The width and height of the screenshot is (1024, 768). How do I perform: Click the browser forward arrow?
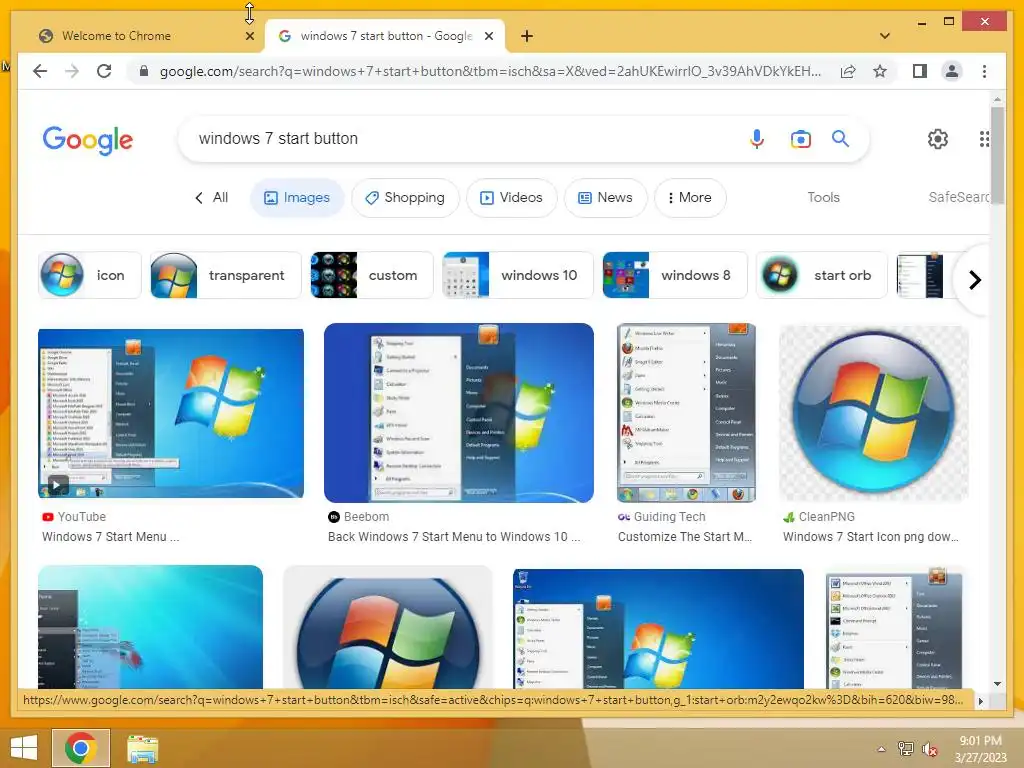coord(72,71)
